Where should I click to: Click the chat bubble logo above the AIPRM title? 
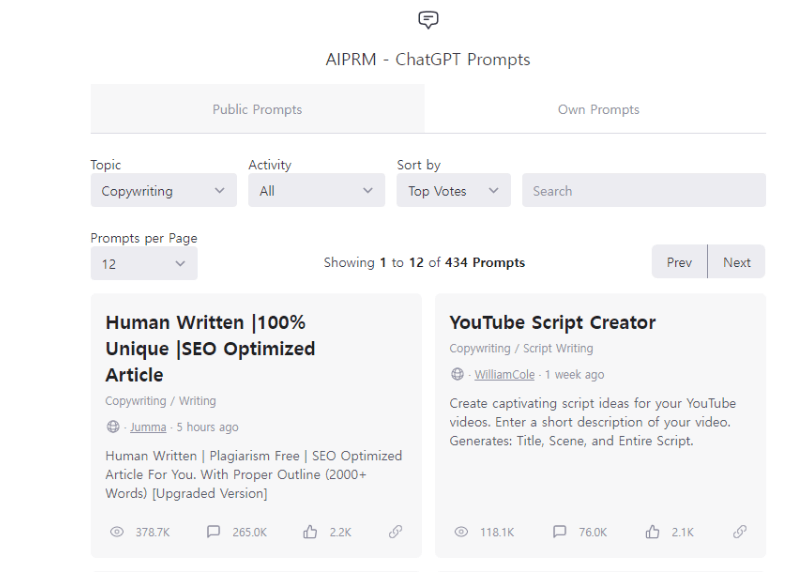428,20
